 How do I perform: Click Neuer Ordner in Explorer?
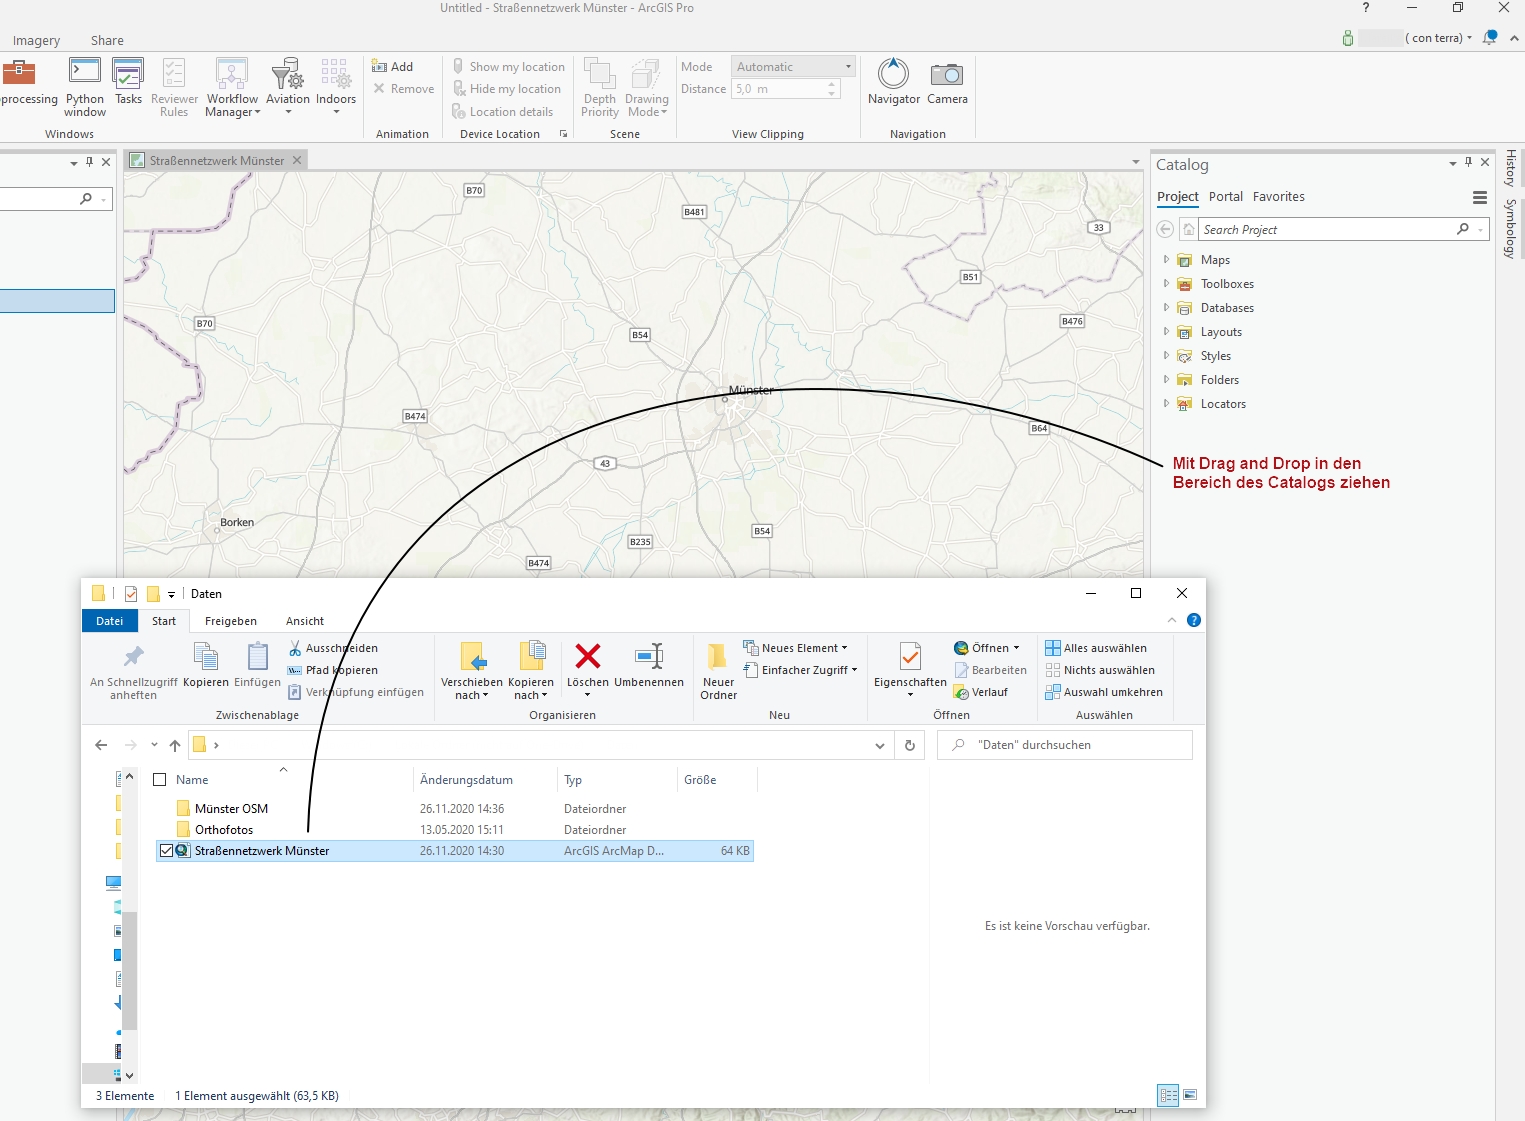718,671
